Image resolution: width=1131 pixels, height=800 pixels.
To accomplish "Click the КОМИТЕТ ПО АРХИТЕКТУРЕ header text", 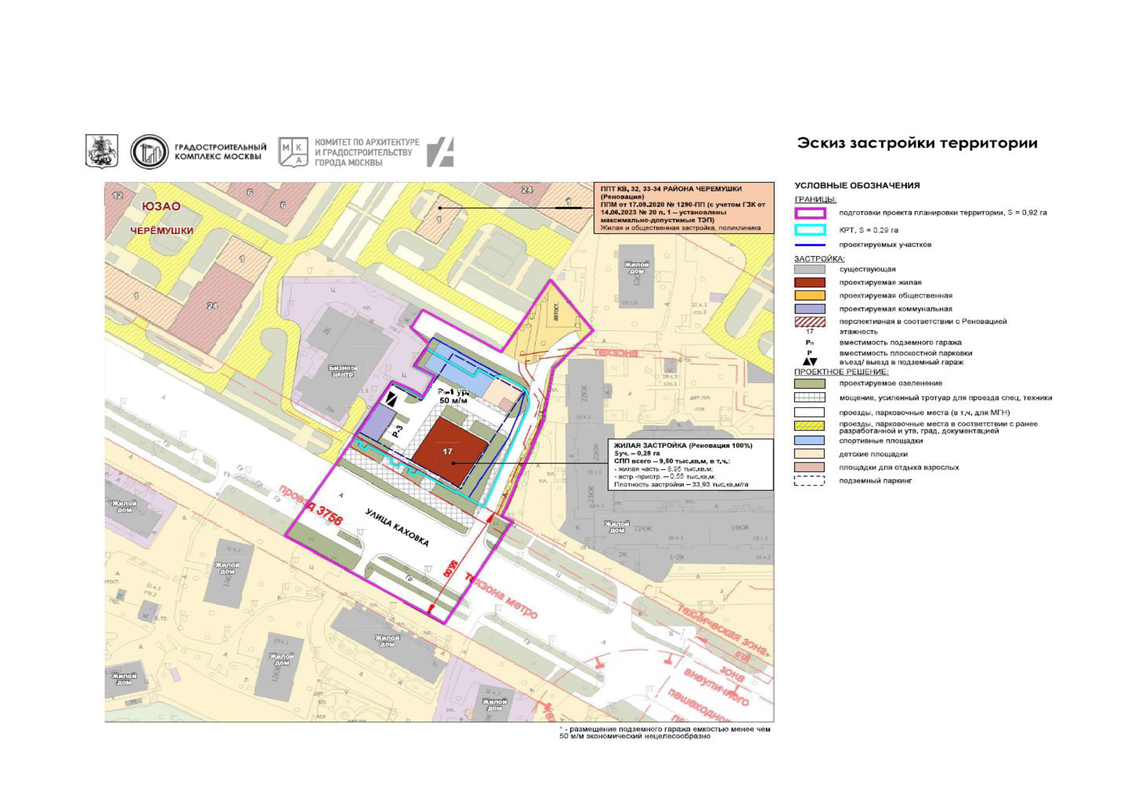I will point(366,152).
